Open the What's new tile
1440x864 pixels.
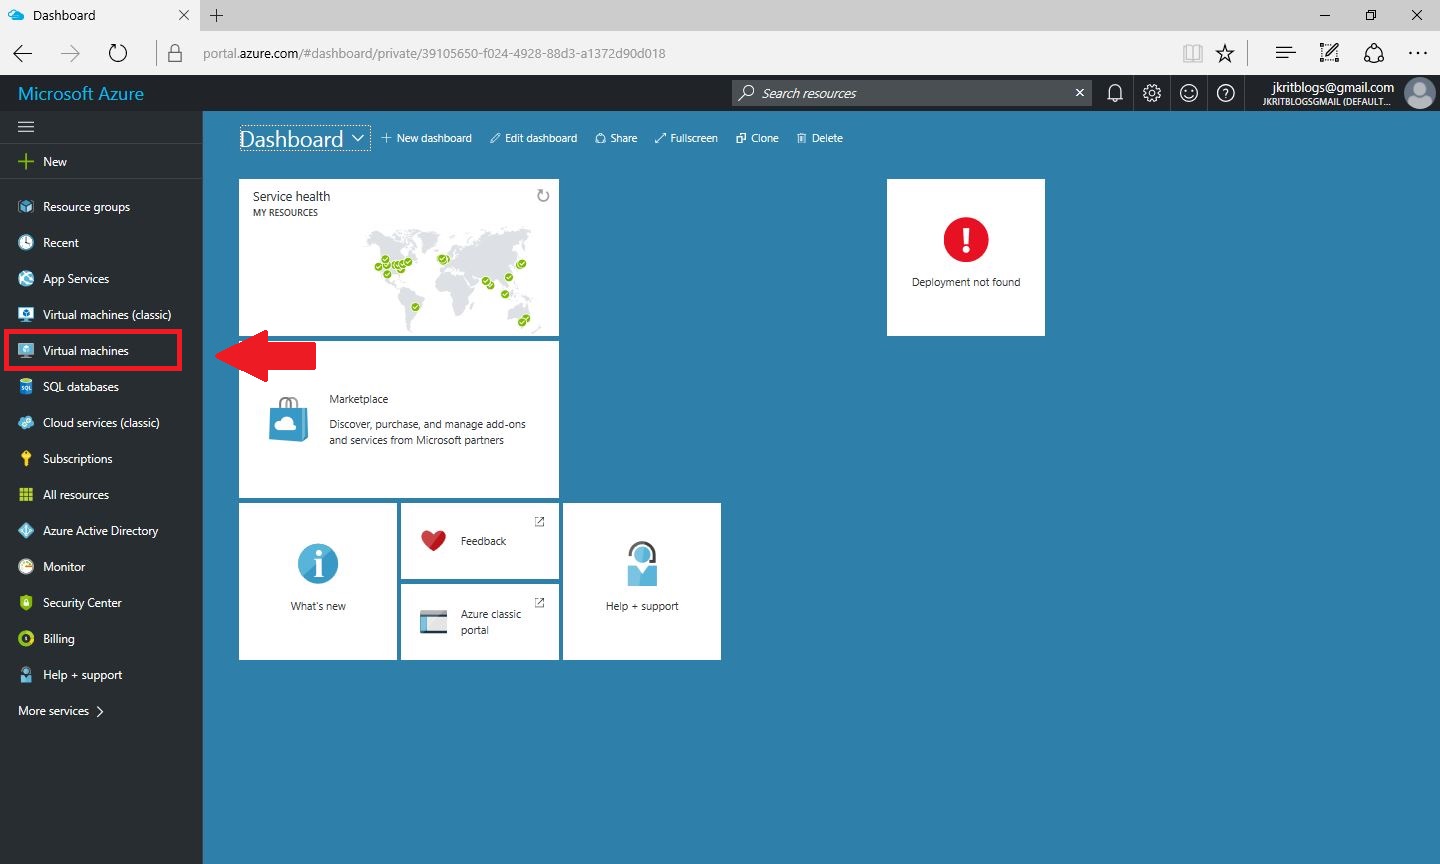[318, 581]
